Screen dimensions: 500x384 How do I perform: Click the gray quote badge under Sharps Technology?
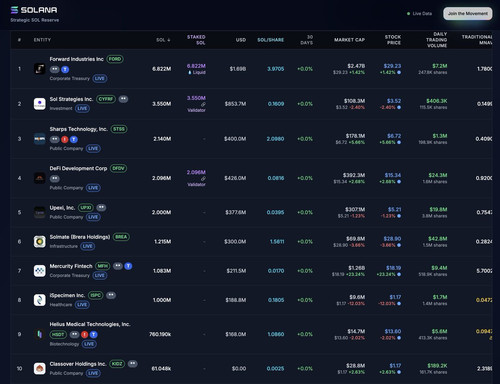tap(55, 139)
